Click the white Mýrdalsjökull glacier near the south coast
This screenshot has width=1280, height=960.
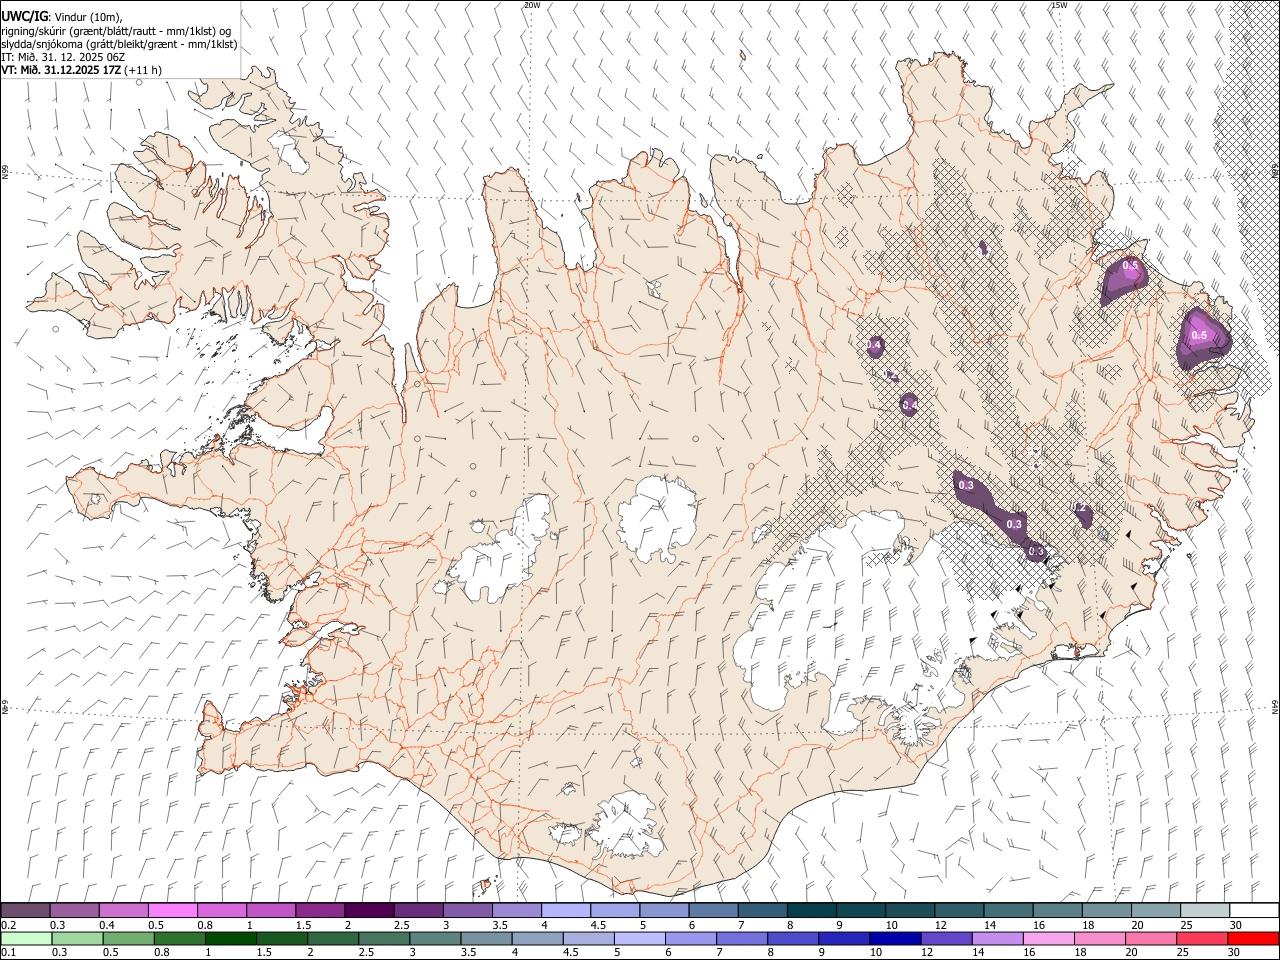tap(626, 825)
